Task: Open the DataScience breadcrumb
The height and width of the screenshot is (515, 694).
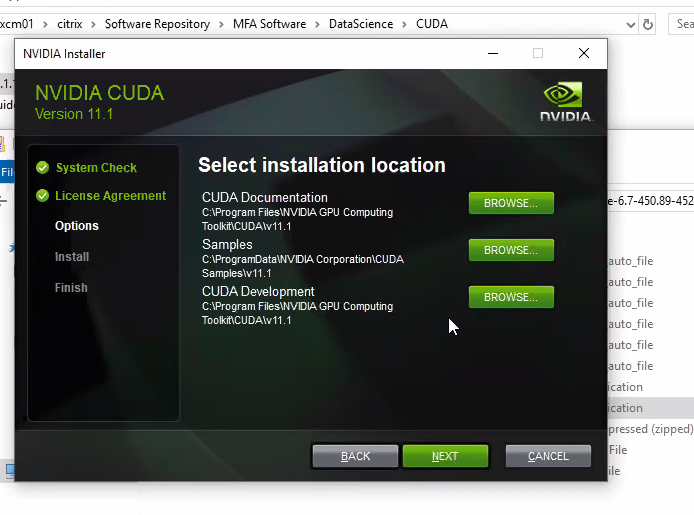Action: click(361, 24)
